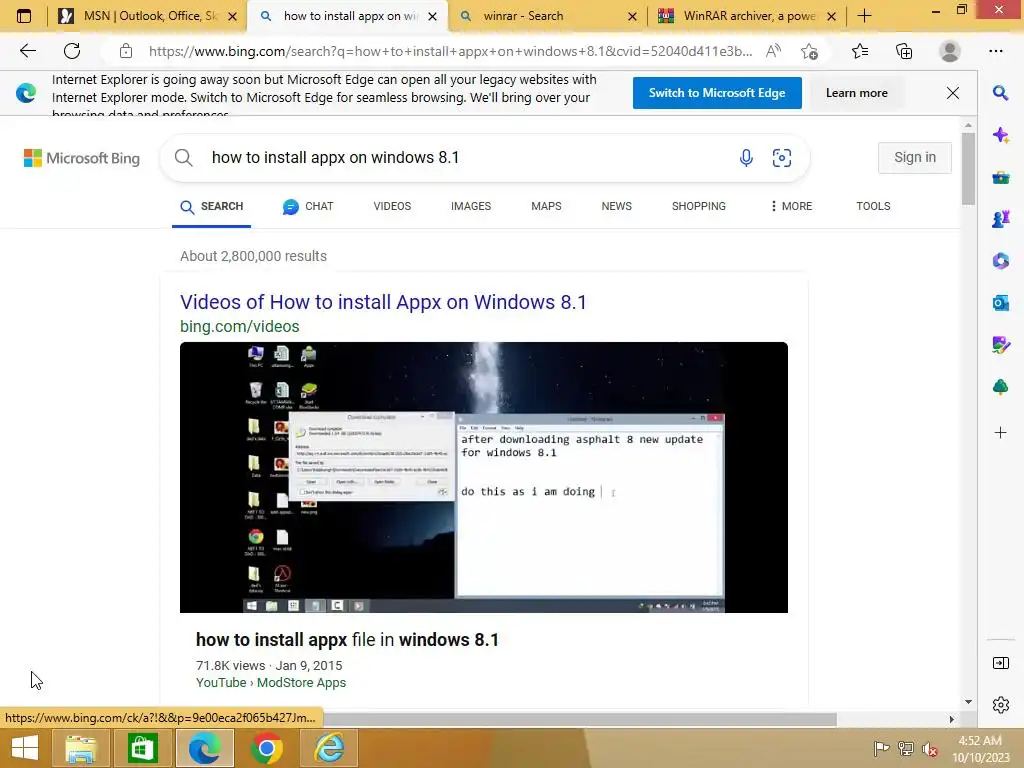Go back with the browser back arrow
The image size is (1024, 768).
click(27, 51)
